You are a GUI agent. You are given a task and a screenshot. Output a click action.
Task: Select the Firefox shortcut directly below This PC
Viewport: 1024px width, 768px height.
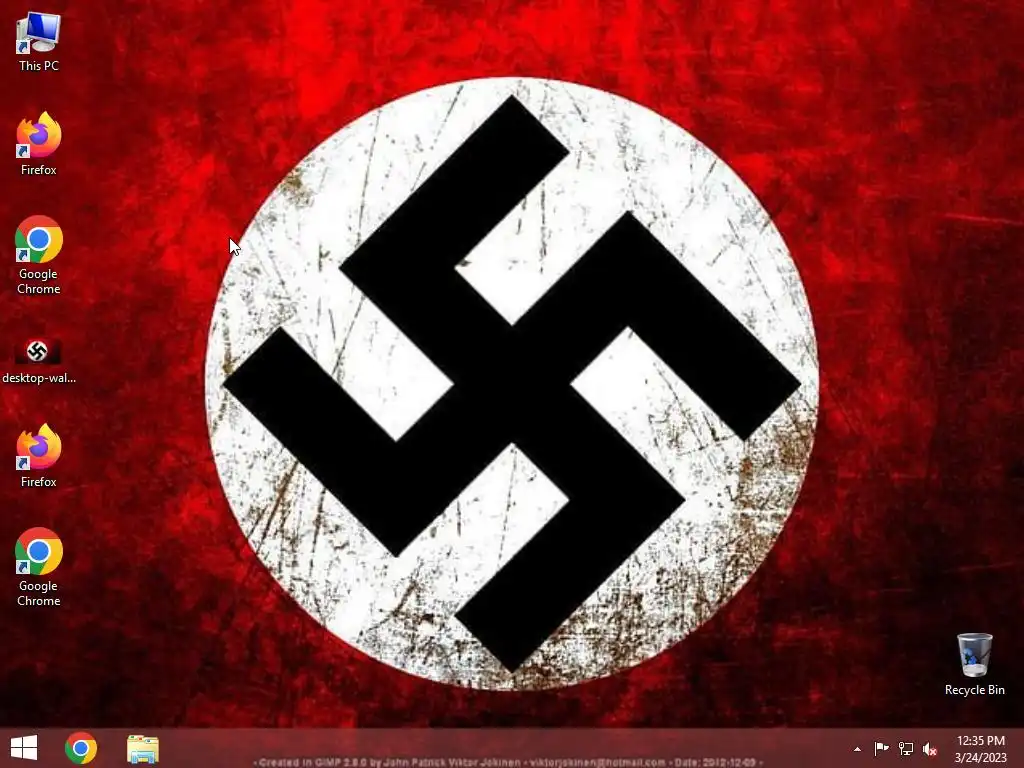click(x=39, y=144)
